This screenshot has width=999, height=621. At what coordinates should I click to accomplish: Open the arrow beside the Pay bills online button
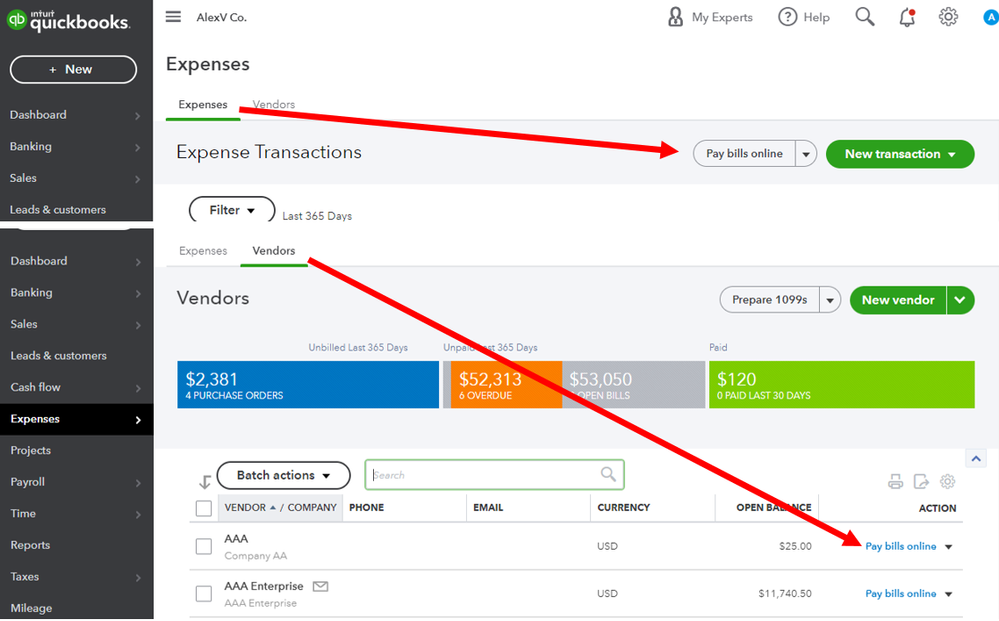click(806, 154)
